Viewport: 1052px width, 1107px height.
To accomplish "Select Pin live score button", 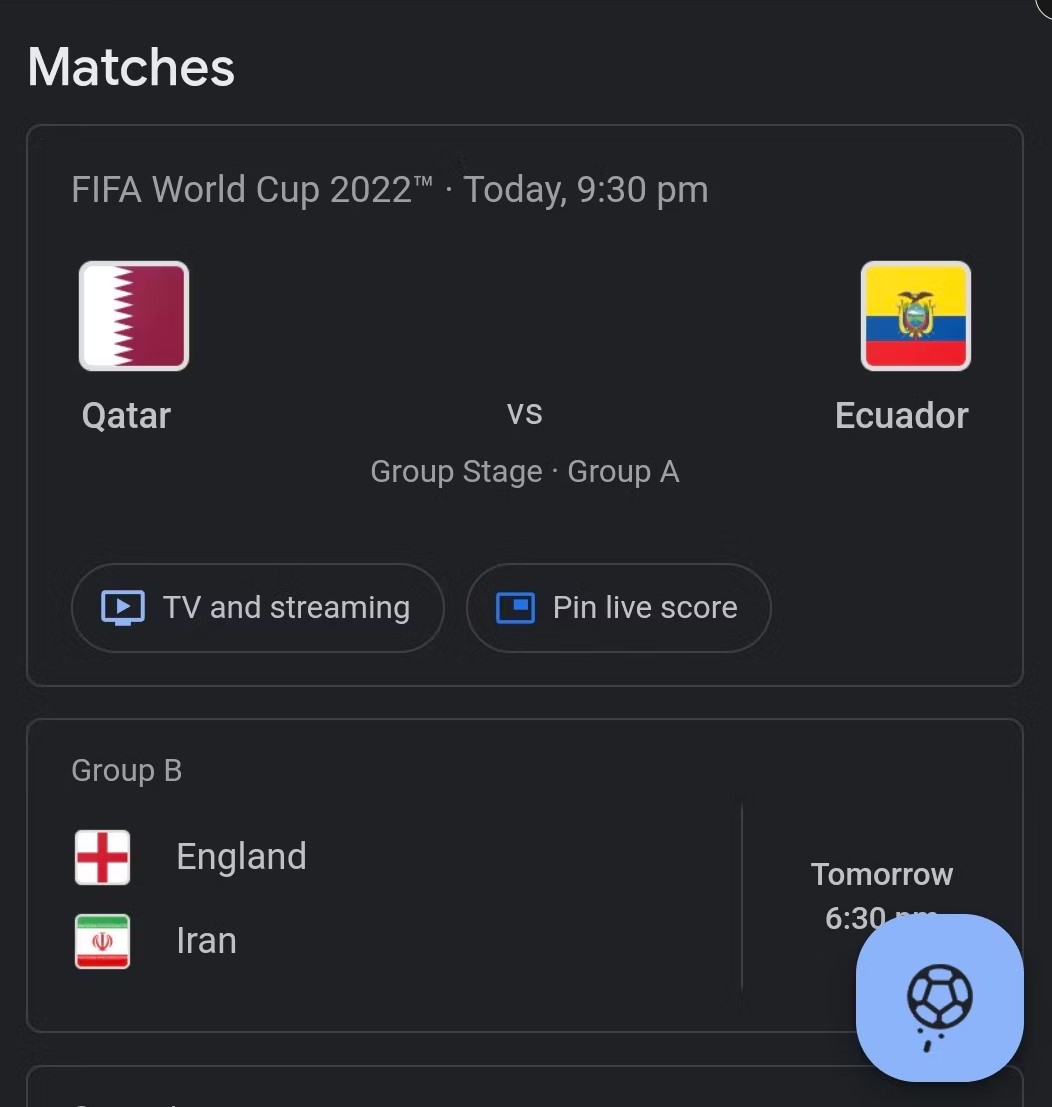I will point(618,608).
